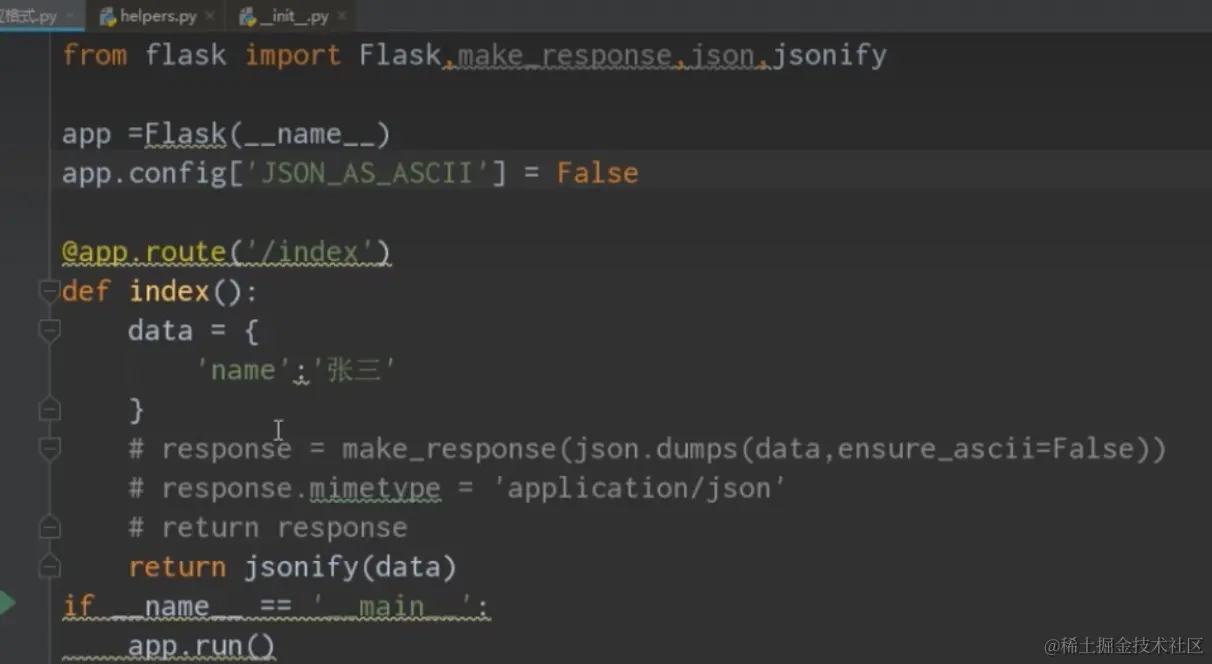Collapse the fold marker beside data = {
The image size is (1212, 664).
click(49, 330)
